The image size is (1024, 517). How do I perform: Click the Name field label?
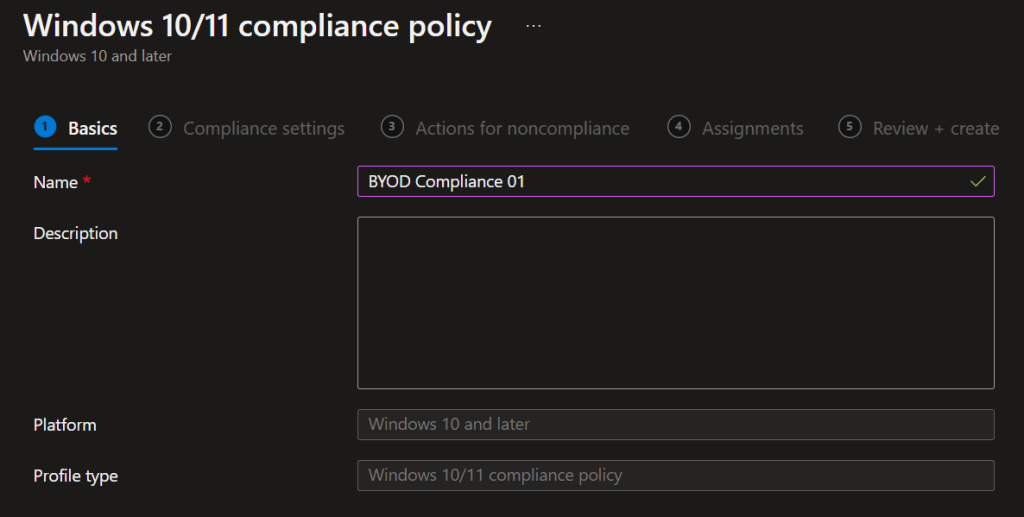tap(55, 182)
